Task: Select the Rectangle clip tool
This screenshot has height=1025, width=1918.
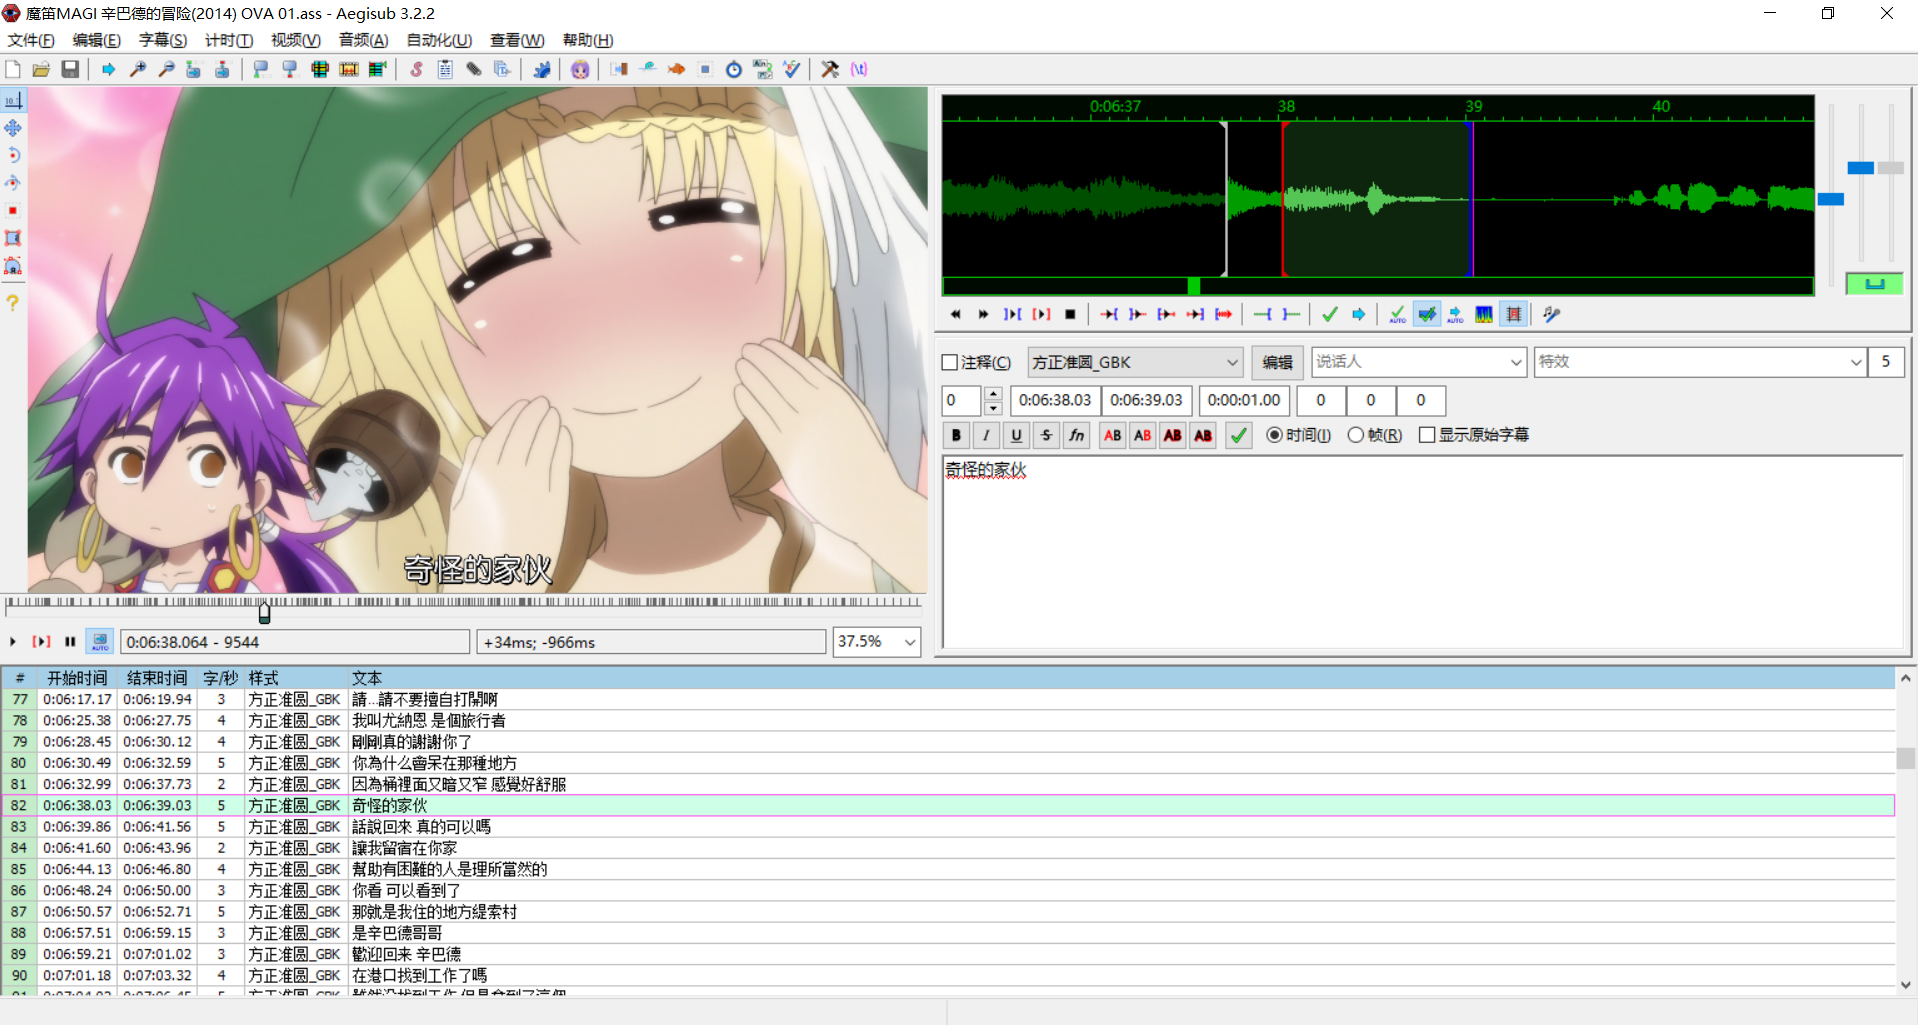Action: click(13, 238)
